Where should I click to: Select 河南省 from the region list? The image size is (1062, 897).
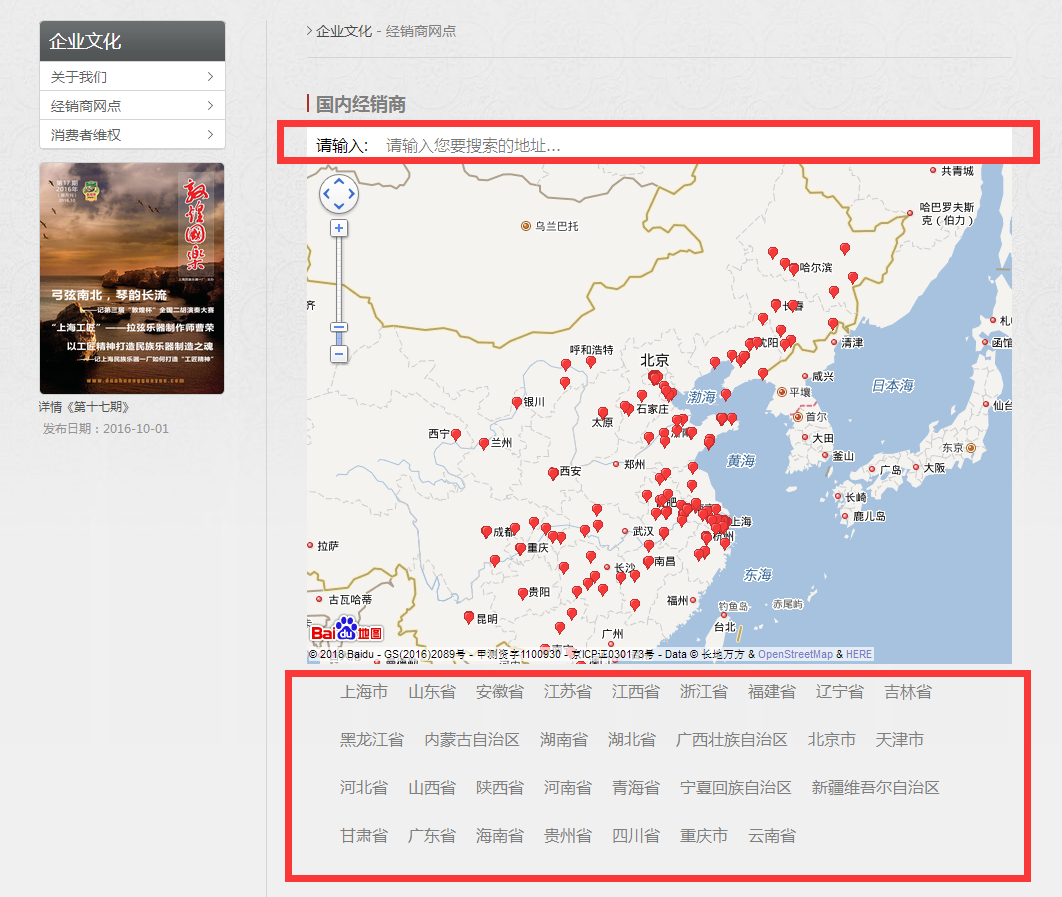coord(568,788)
